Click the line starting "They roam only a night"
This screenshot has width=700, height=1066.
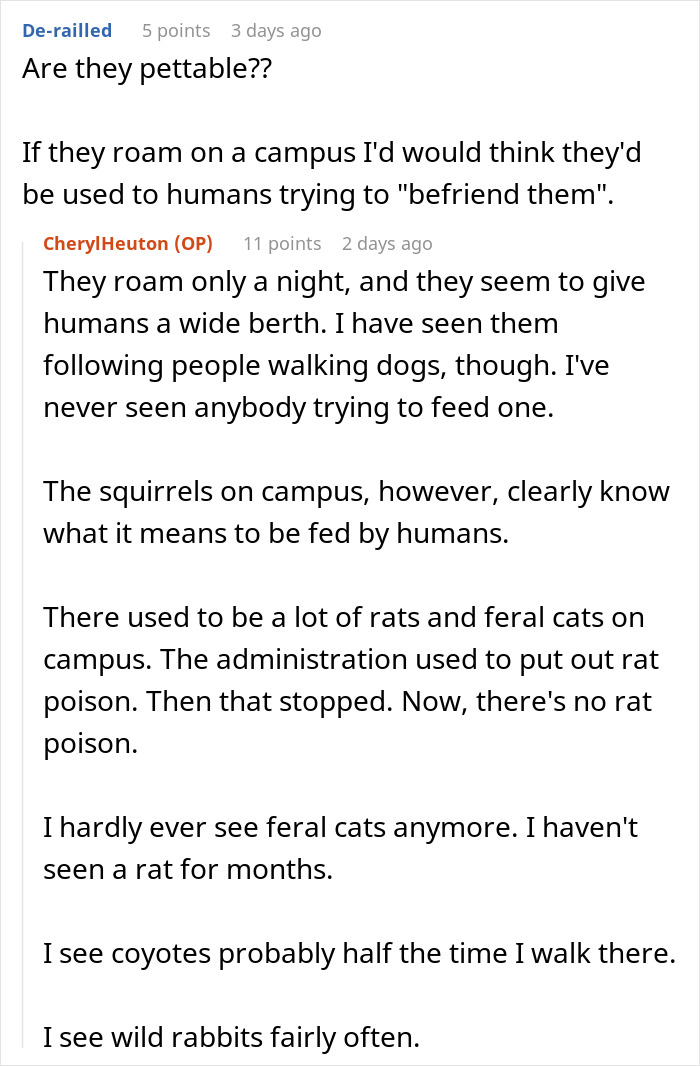(x=344, y=282)
